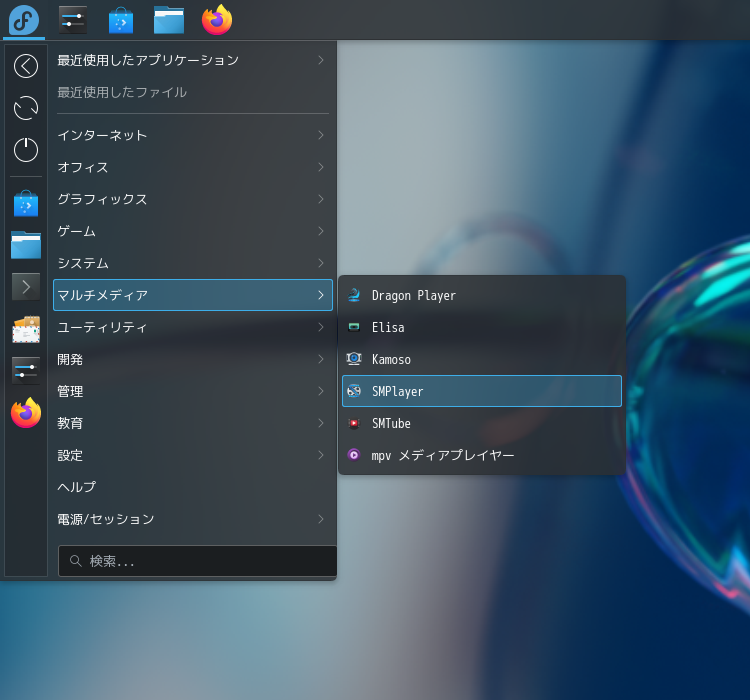Click the Dragon Player icon
Screen dimensions: 750x700
[x=354, y=295]
